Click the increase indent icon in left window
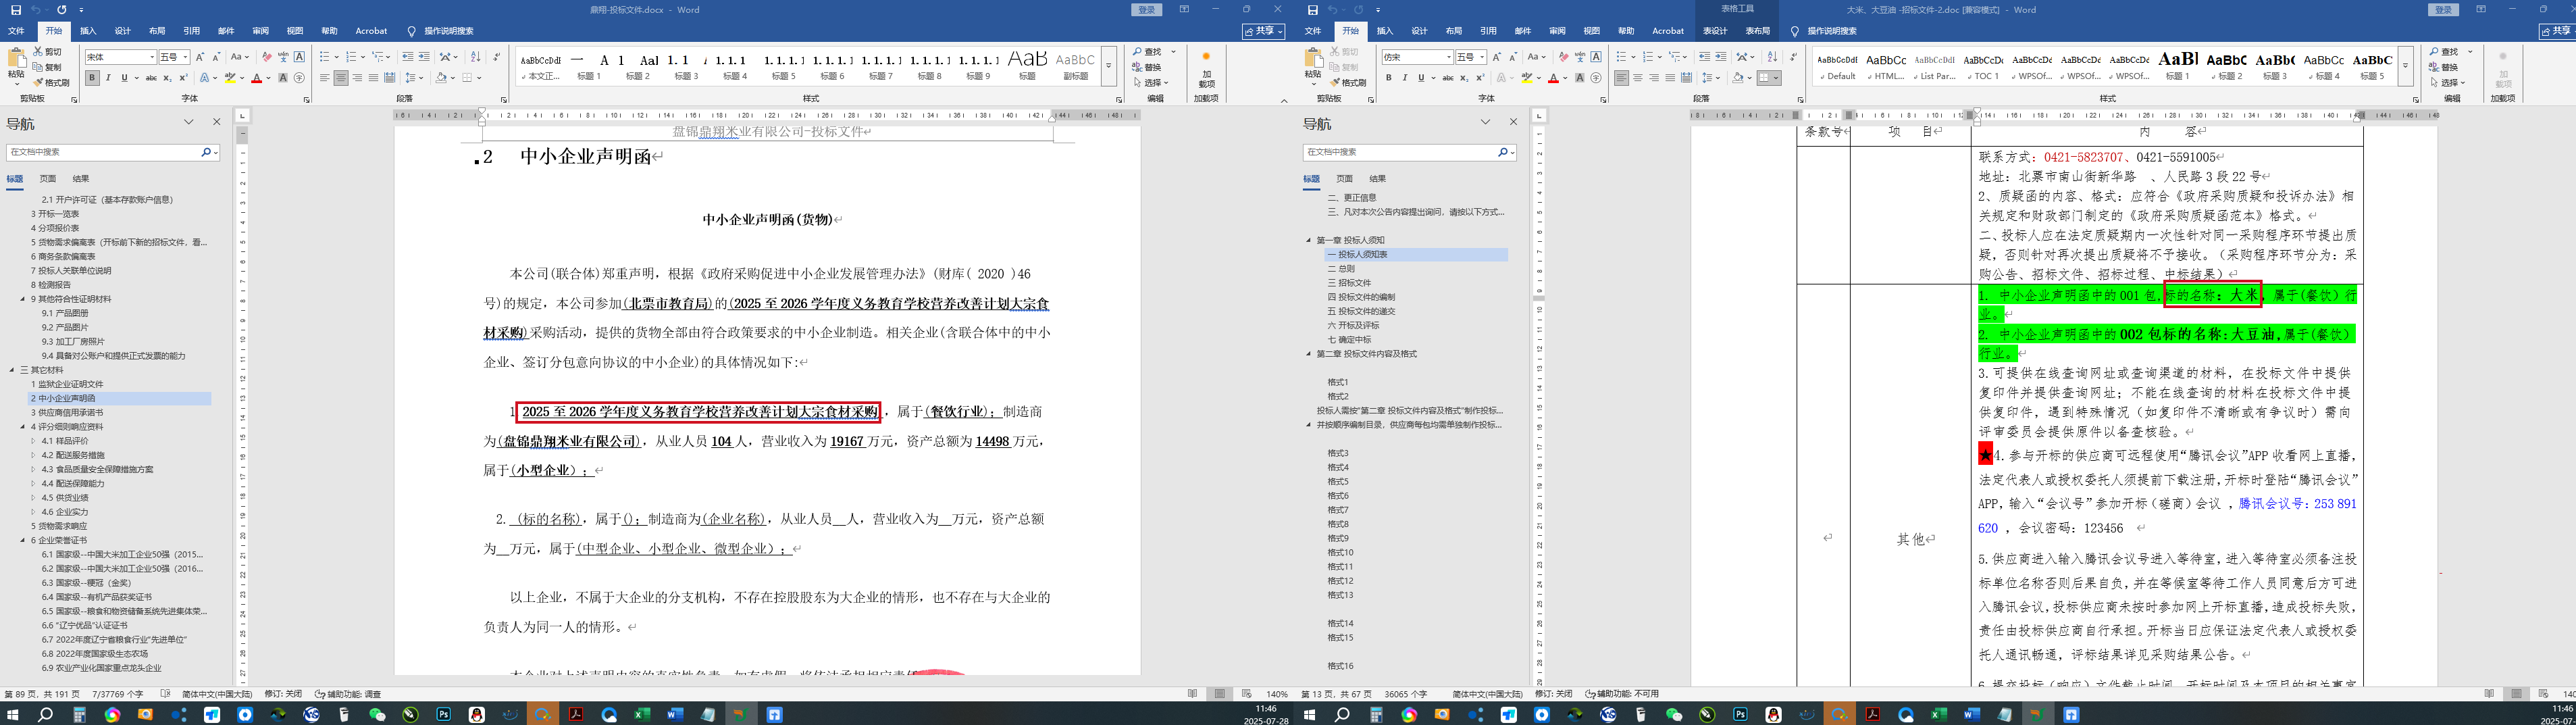The image size is (2576, 725). tap(424, 57)
